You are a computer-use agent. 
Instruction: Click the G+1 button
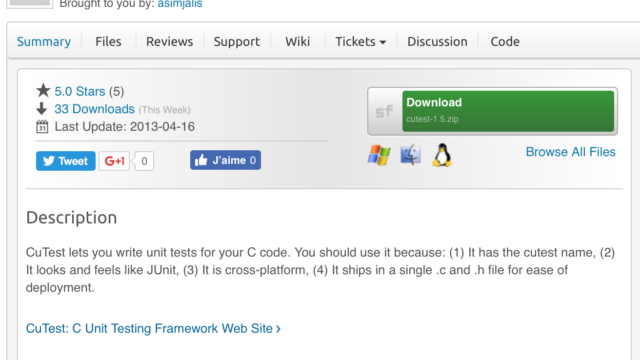(x=114, y=161)
